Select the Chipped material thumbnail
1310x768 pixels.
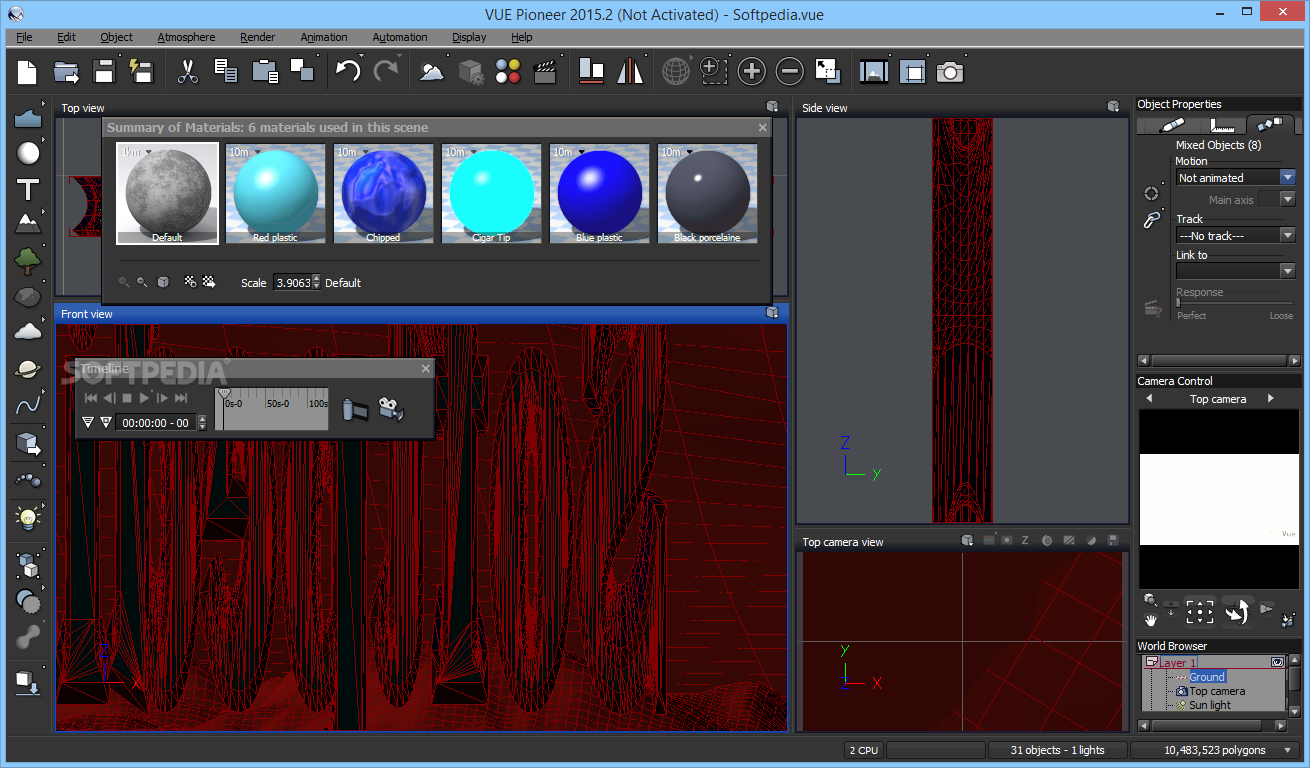[384, 193]
